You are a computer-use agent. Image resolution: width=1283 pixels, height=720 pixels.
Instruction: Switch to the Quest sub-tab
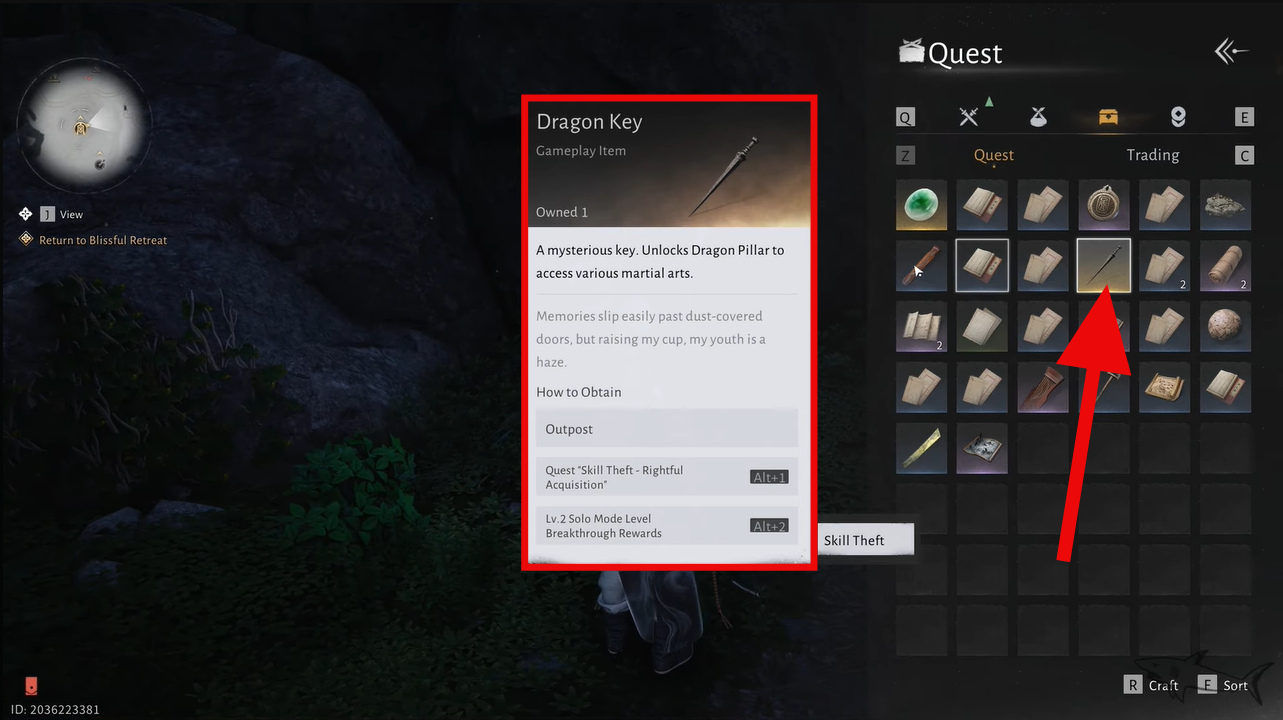tap(993, 155)
